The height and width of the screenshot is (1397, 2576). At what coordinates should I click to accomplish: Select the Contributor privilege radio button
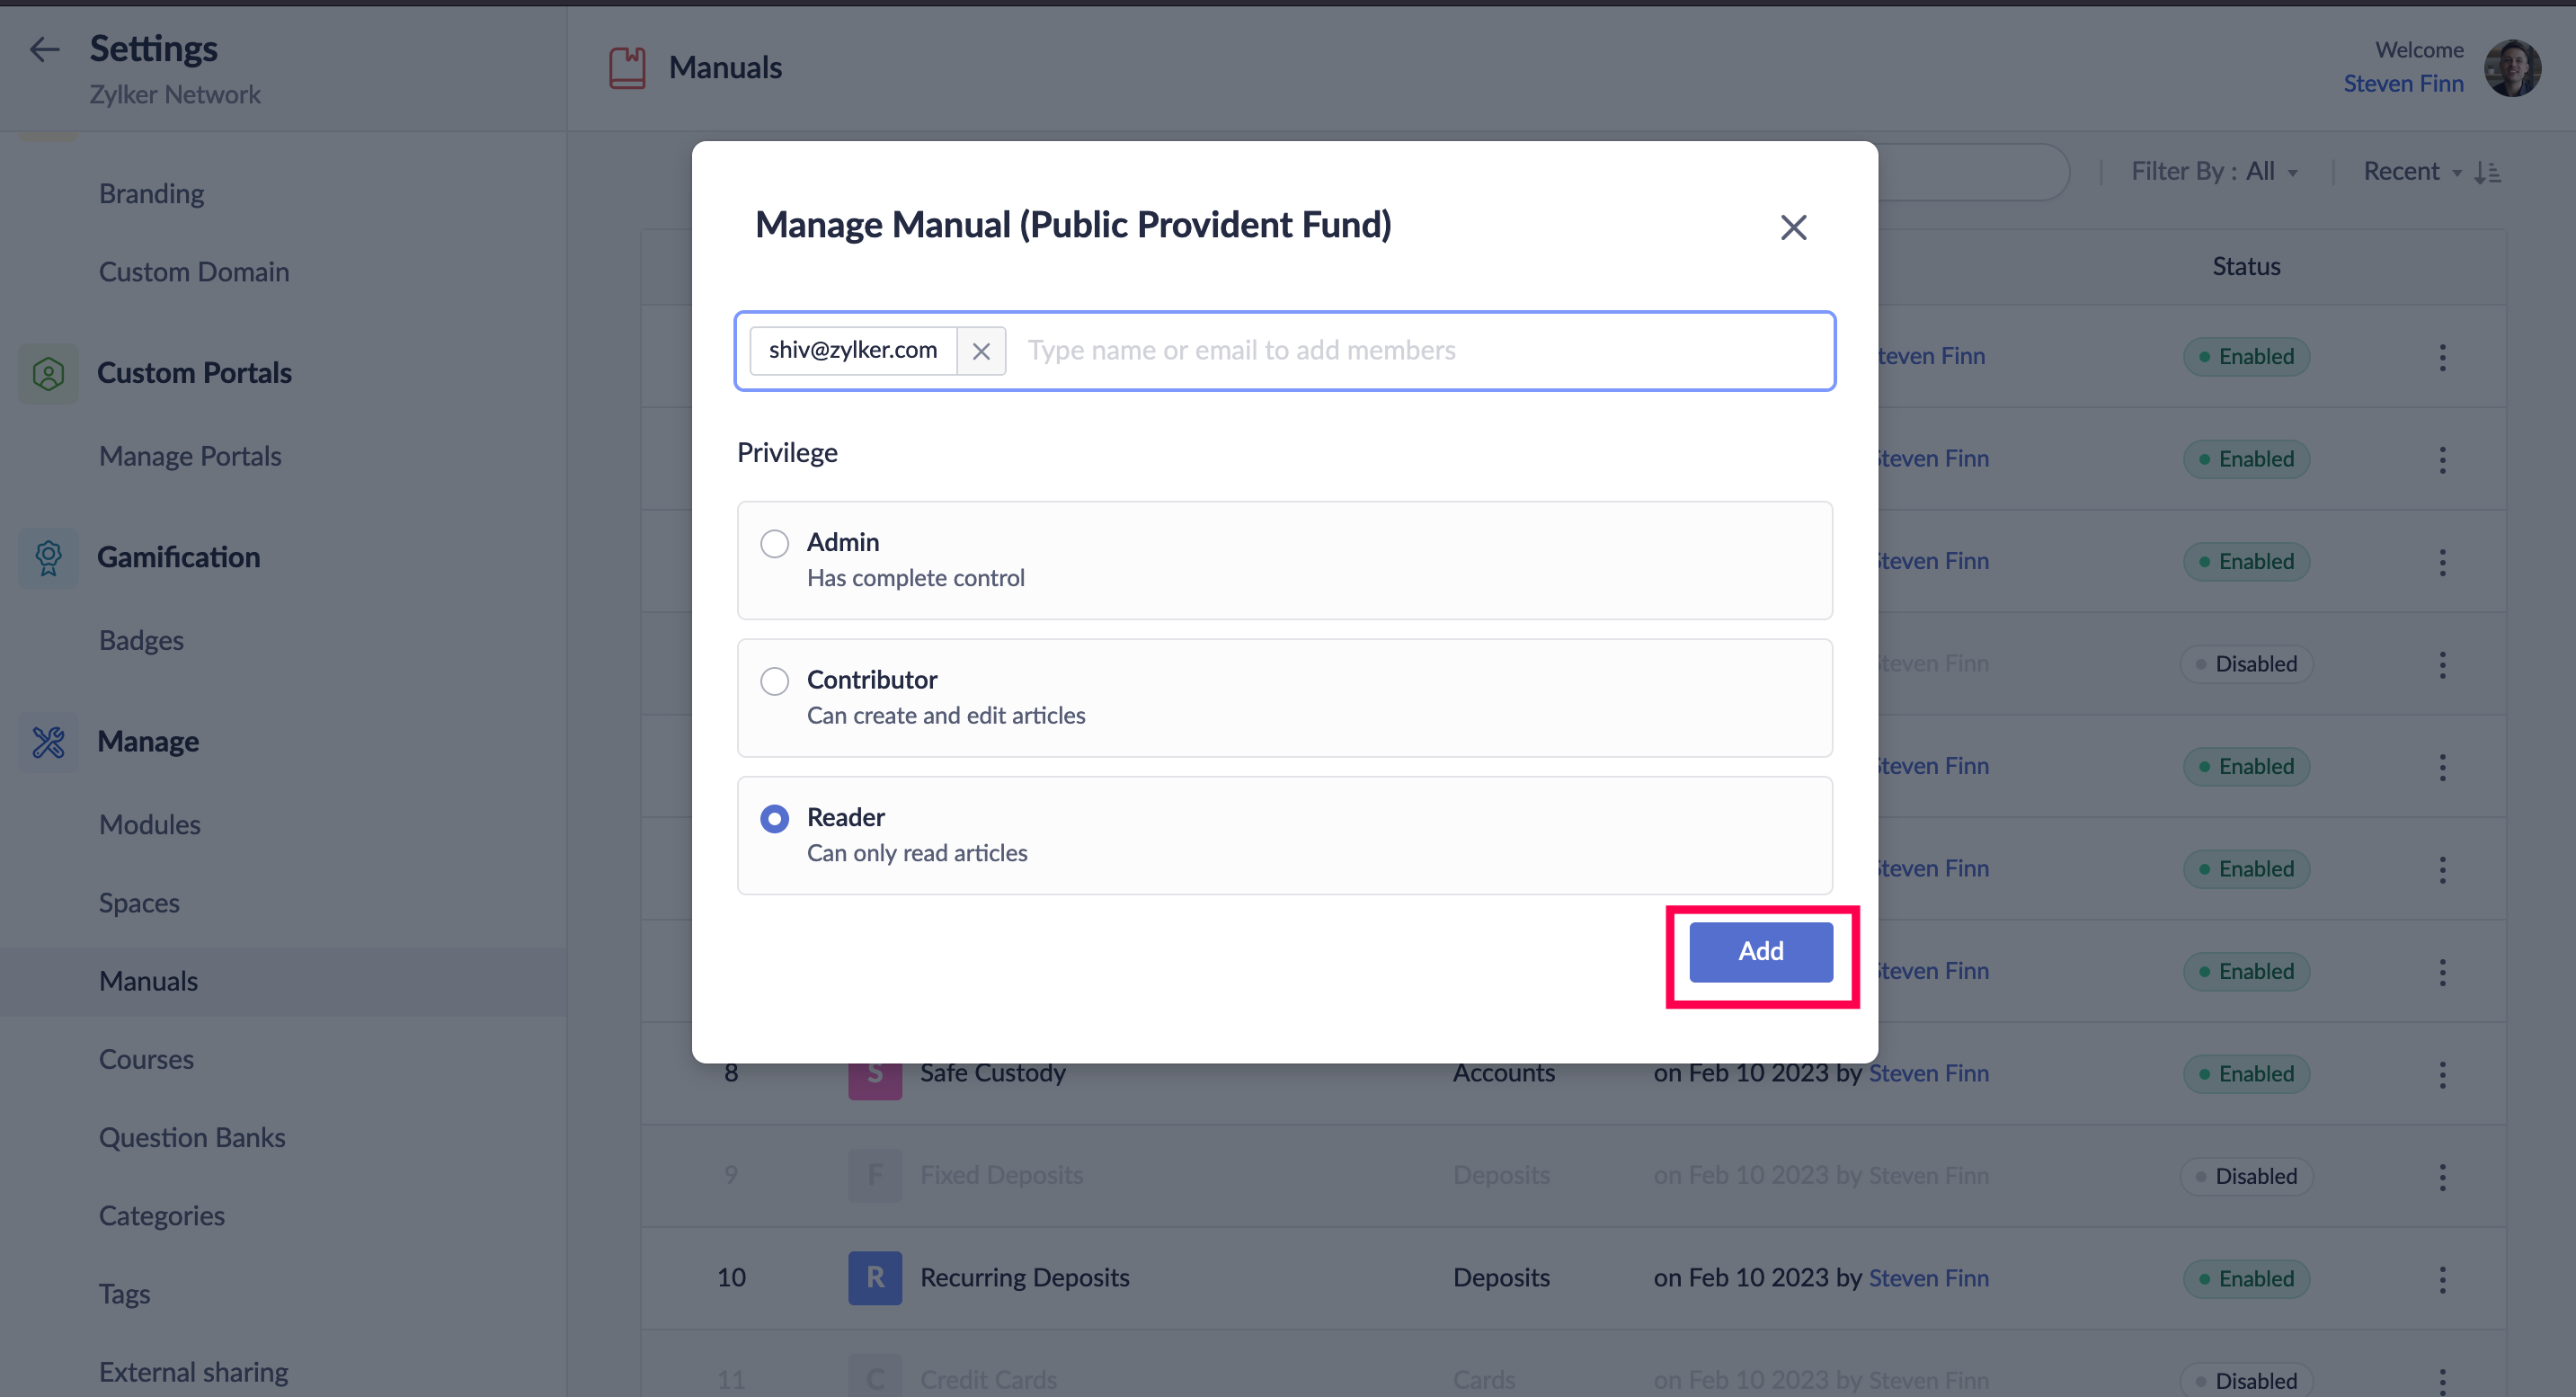click(774, 682)
